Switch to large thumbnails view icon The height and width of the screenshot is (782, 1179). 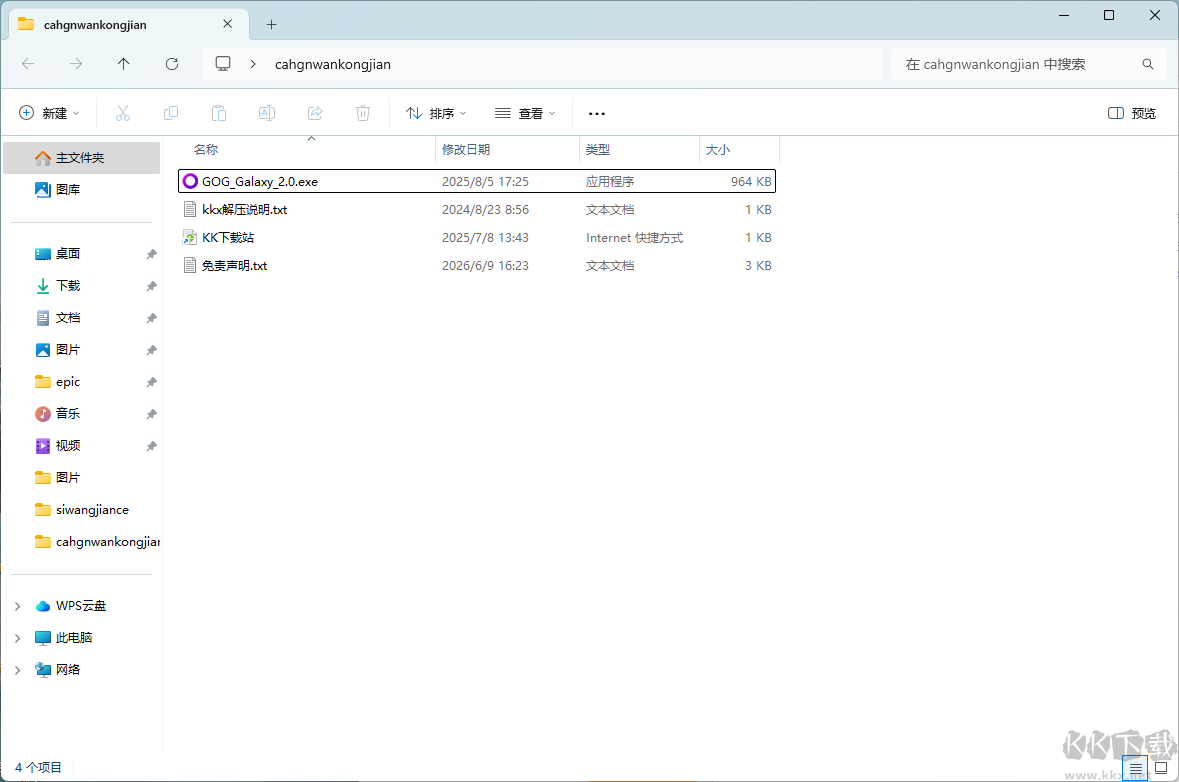(x=1161, y=768)
